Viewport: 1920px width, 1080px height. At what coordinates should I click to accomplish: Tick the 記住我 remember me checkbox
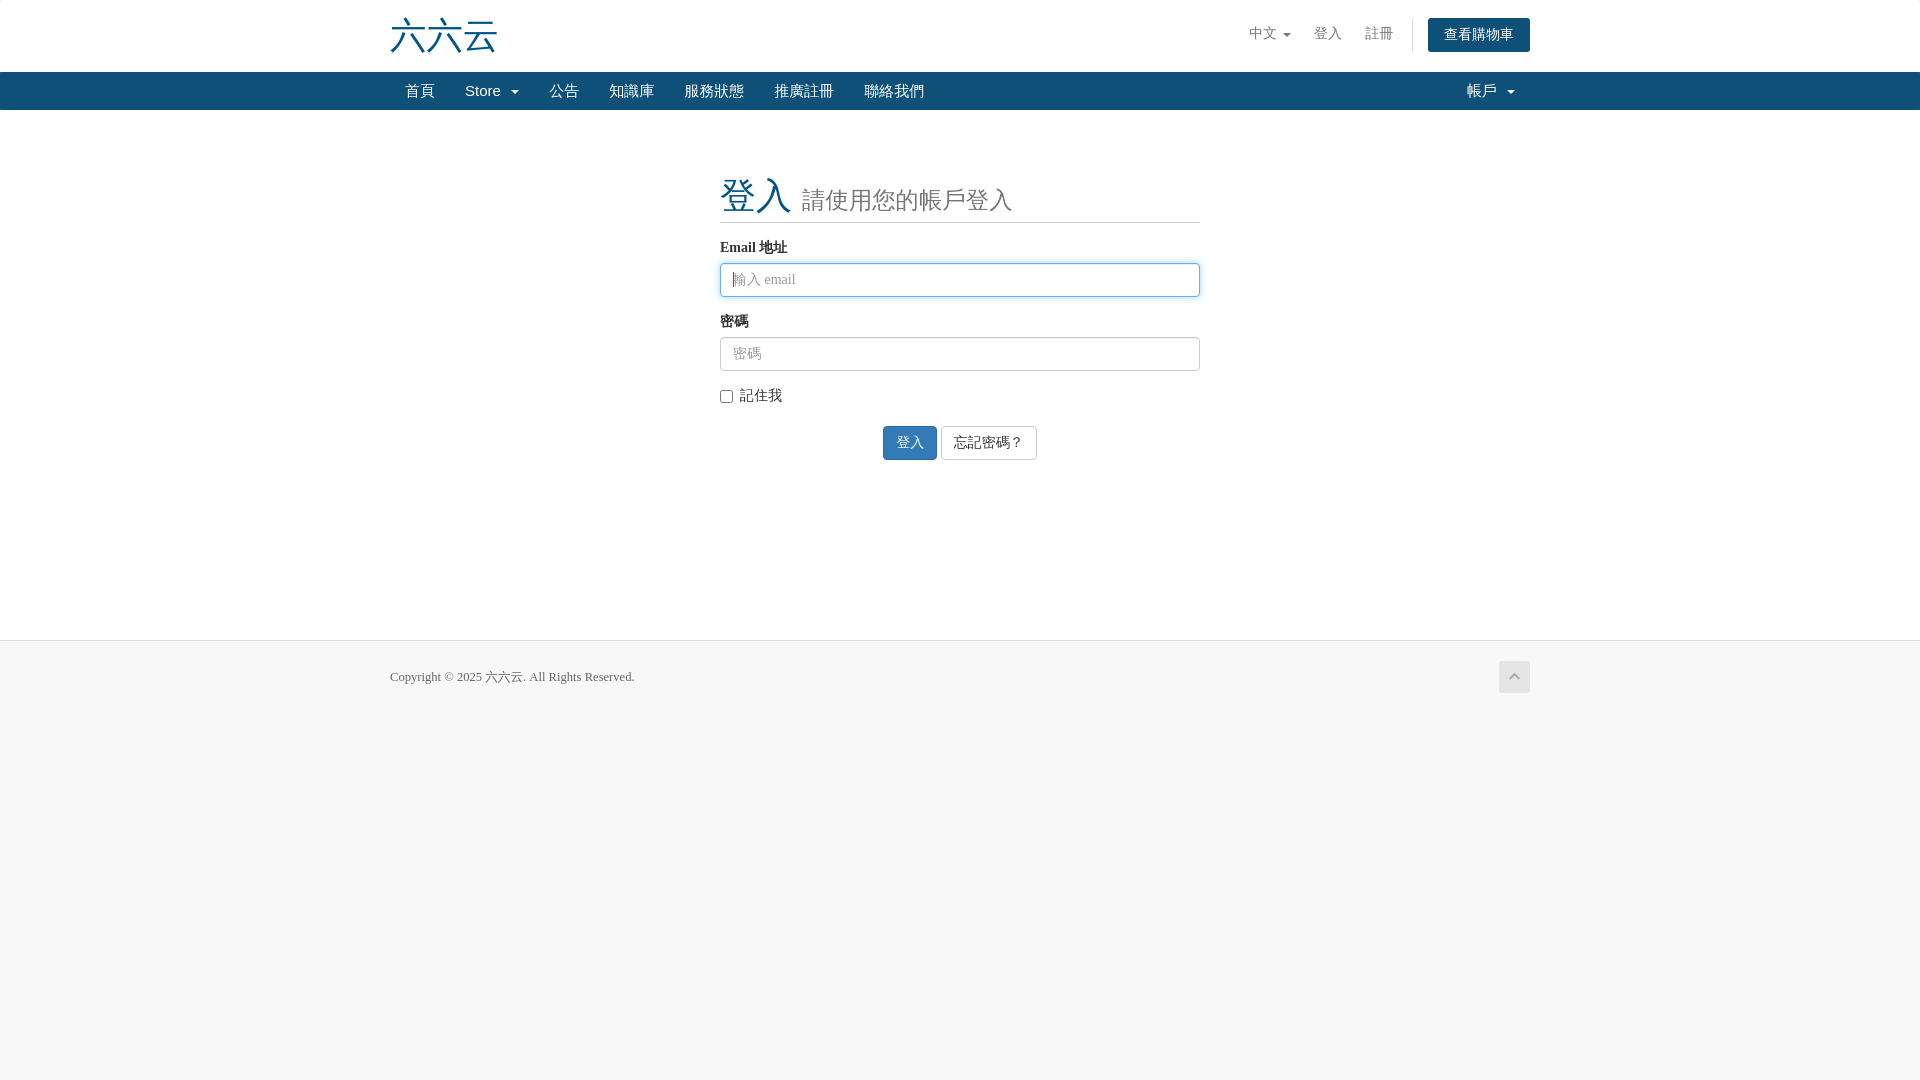(x=727, y=397)
